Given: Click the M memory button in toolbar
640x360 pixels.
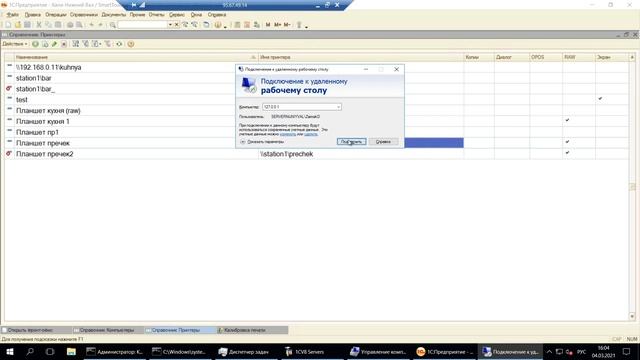Looking at the screenshot, I should (268, 25).
